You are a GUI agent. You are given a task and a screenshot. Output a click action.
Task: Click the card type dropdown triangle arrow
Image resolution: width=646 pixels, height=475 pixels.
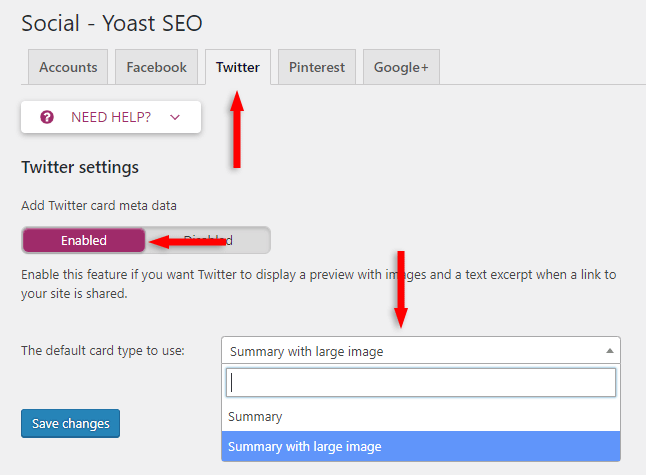pos(609,351)
